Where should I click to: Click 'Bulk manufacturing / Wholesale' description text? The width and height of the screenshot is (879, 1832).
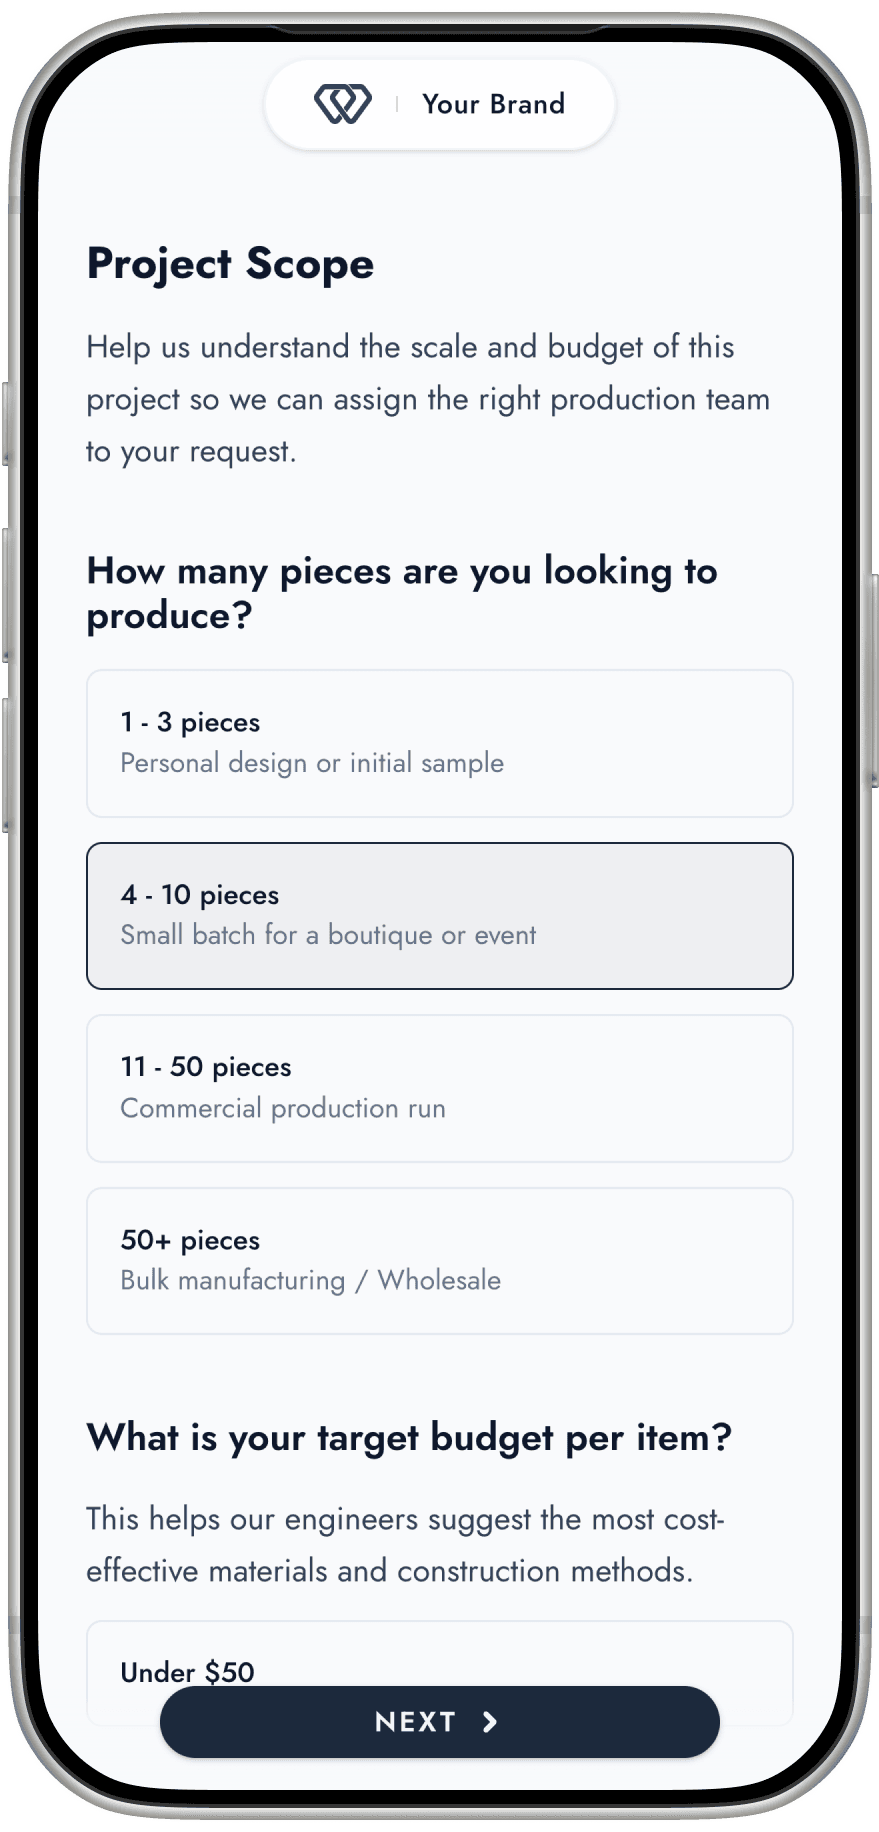pyautogui.click(x=310, y=1280)
